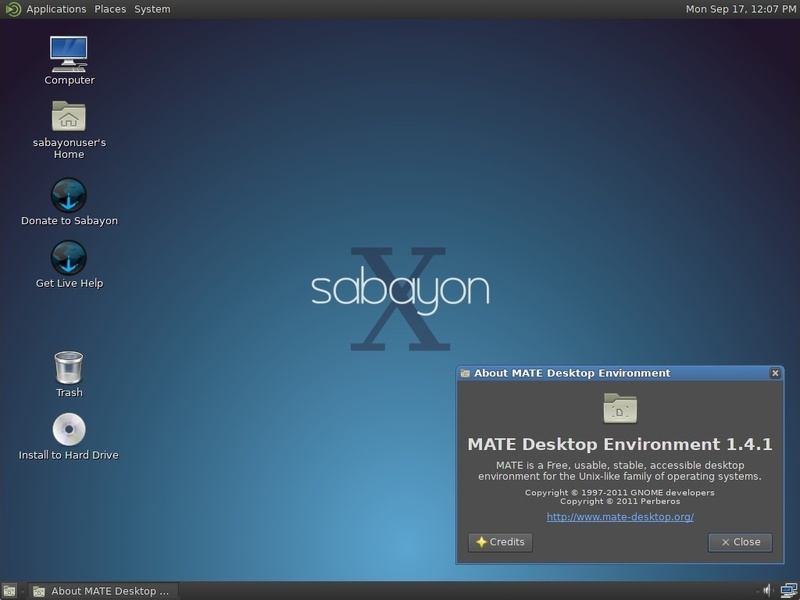Click the About MATE Desktop Environment title bar
800x600 pixels.
point(620,373)
